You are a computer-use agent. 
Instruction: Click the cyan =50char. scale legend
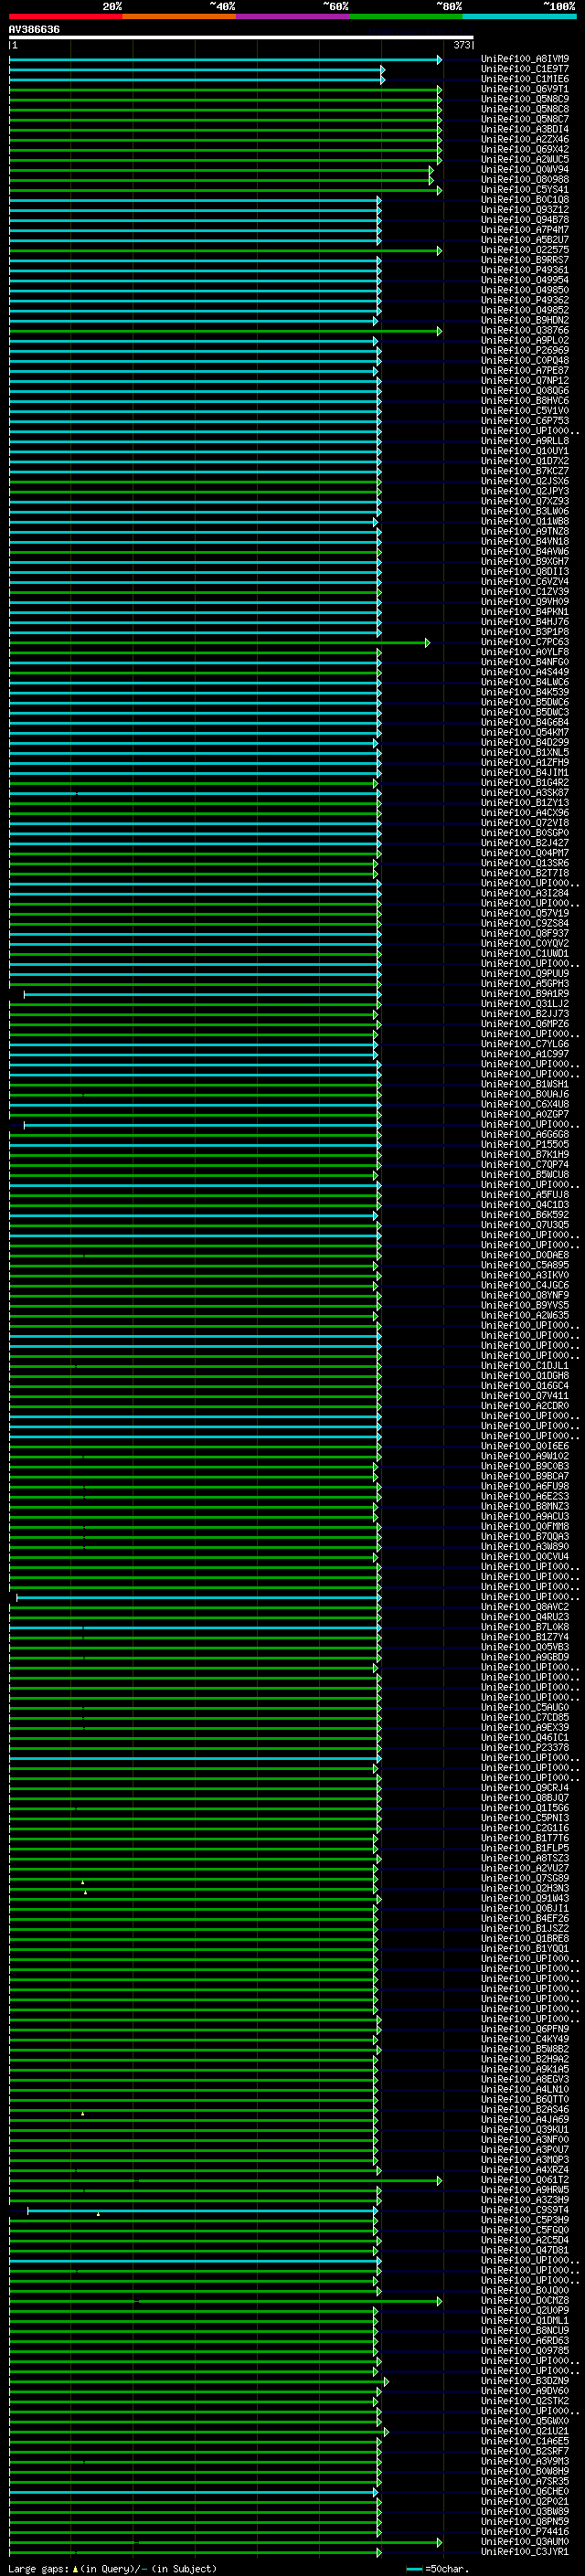click(x=437, y=2568)
